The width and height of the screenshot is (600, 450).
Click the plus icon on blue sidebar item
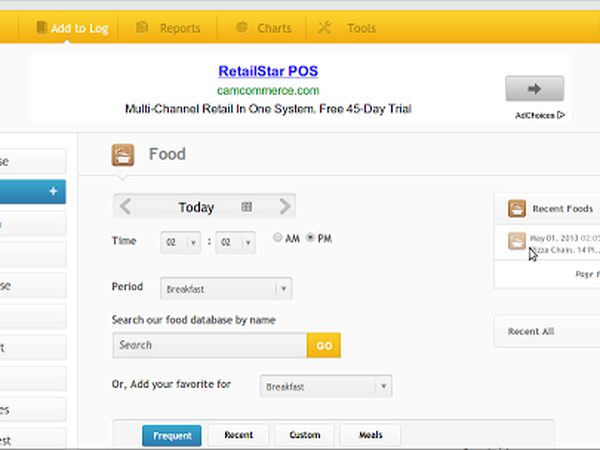click(53, 191)
